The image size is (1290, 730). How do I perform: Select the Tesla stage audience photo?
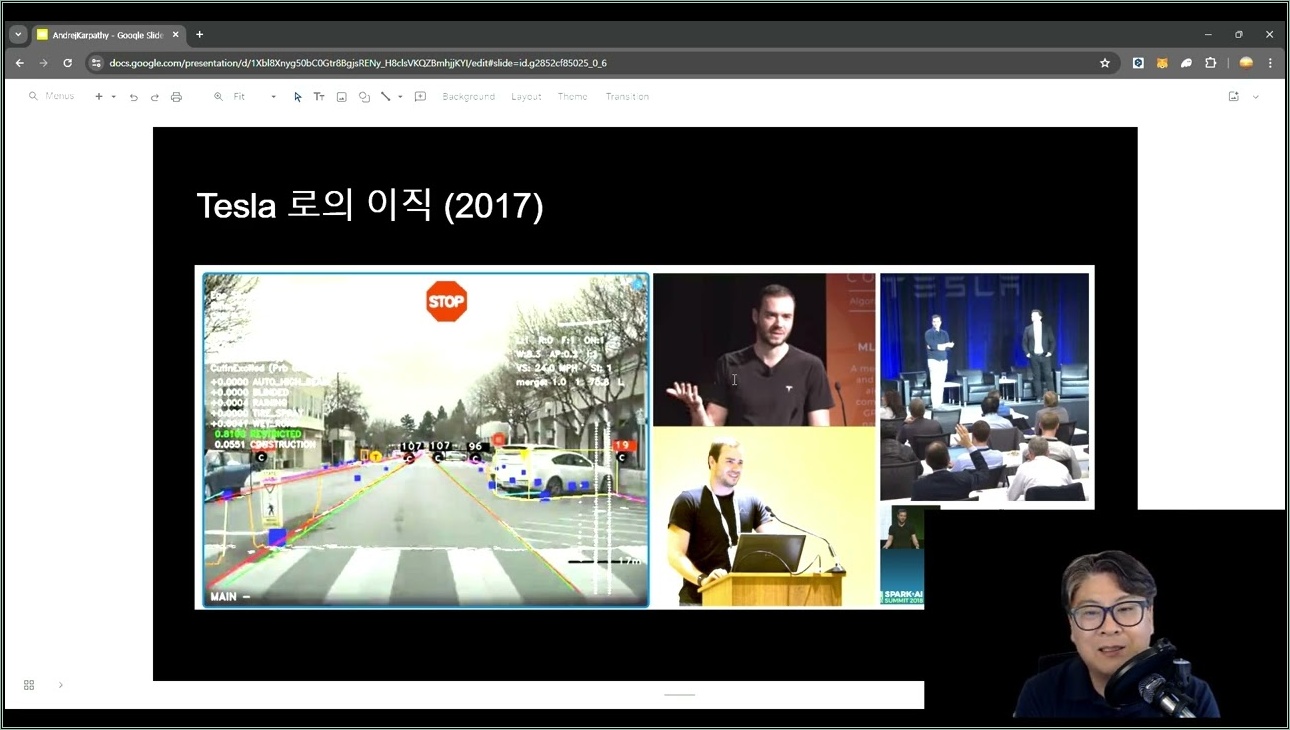coord(985,387)
